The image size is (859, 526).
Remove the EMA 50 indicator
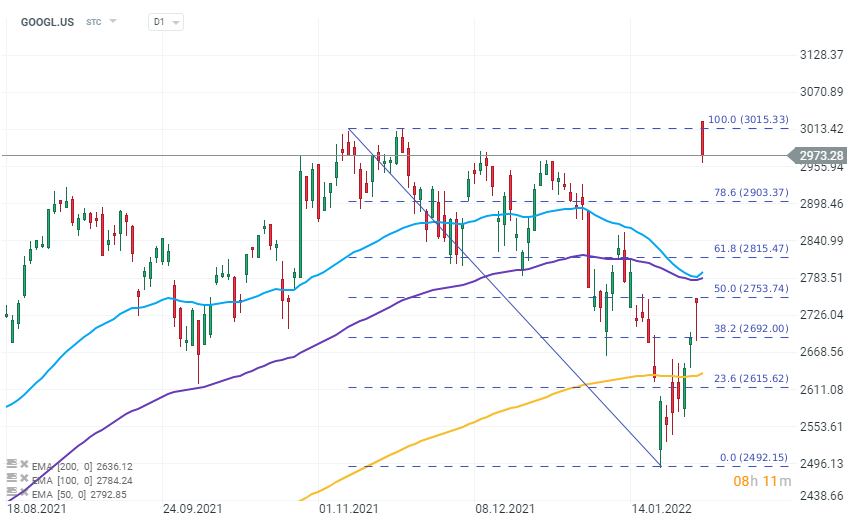23,493
